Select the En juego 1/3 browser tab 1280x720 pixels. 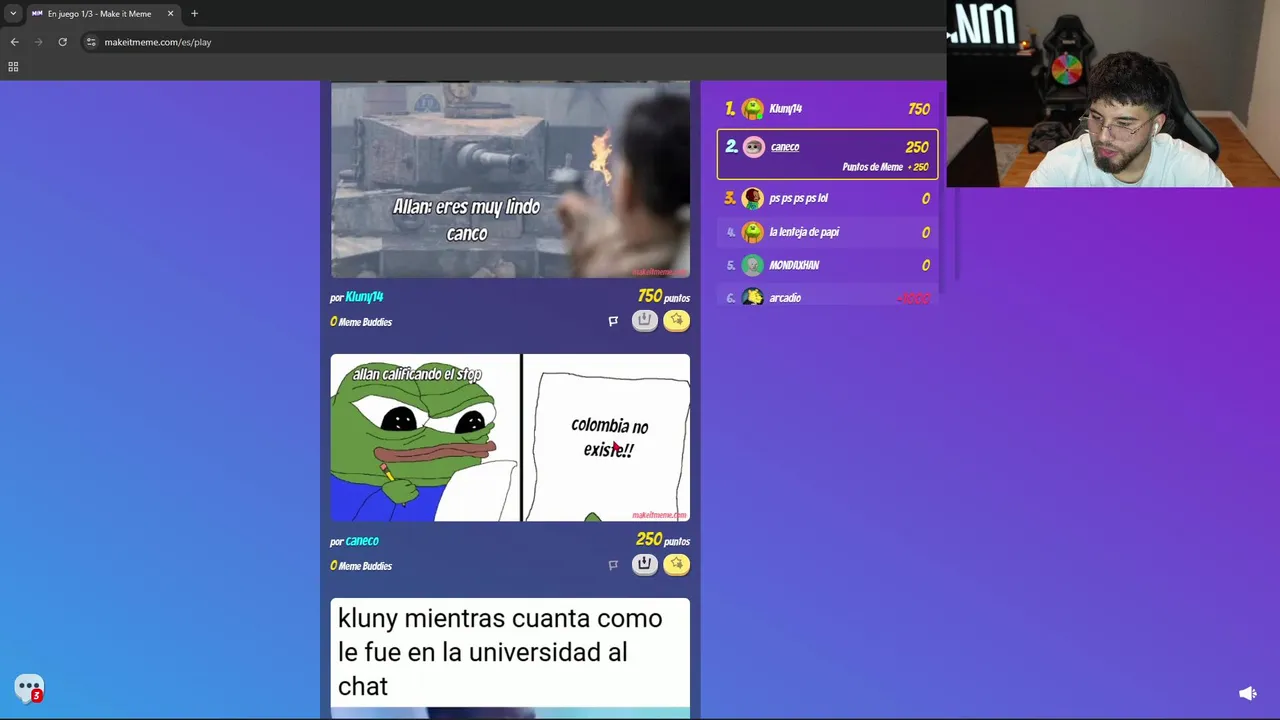click(102, 14)
